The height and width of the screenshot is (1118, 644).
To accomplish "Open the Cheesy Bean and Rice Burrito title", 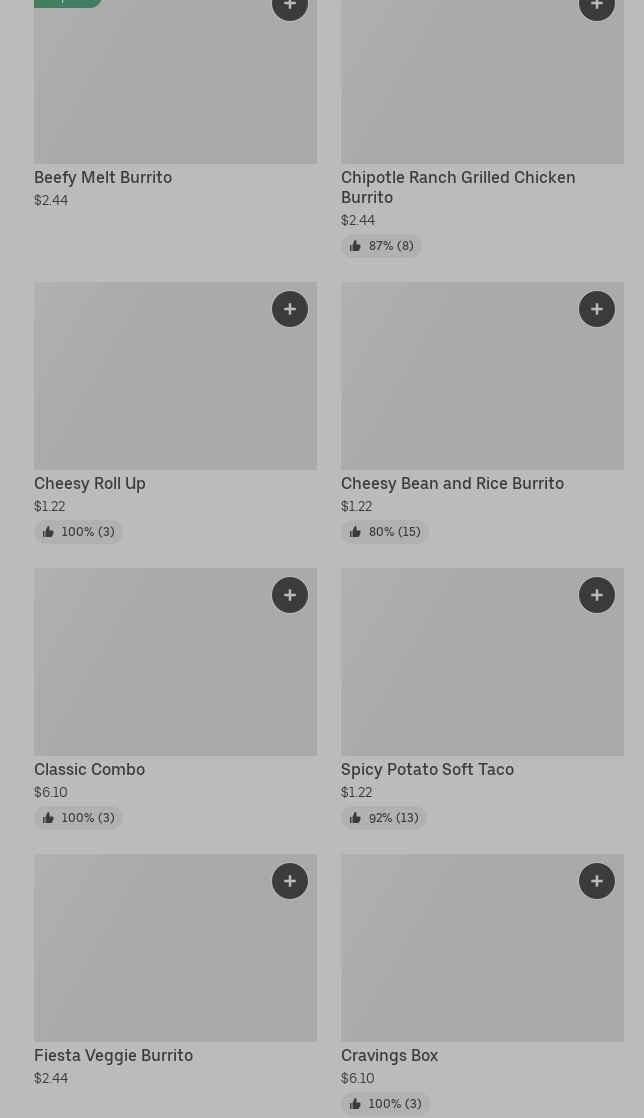I will click(x=452, y=483).
